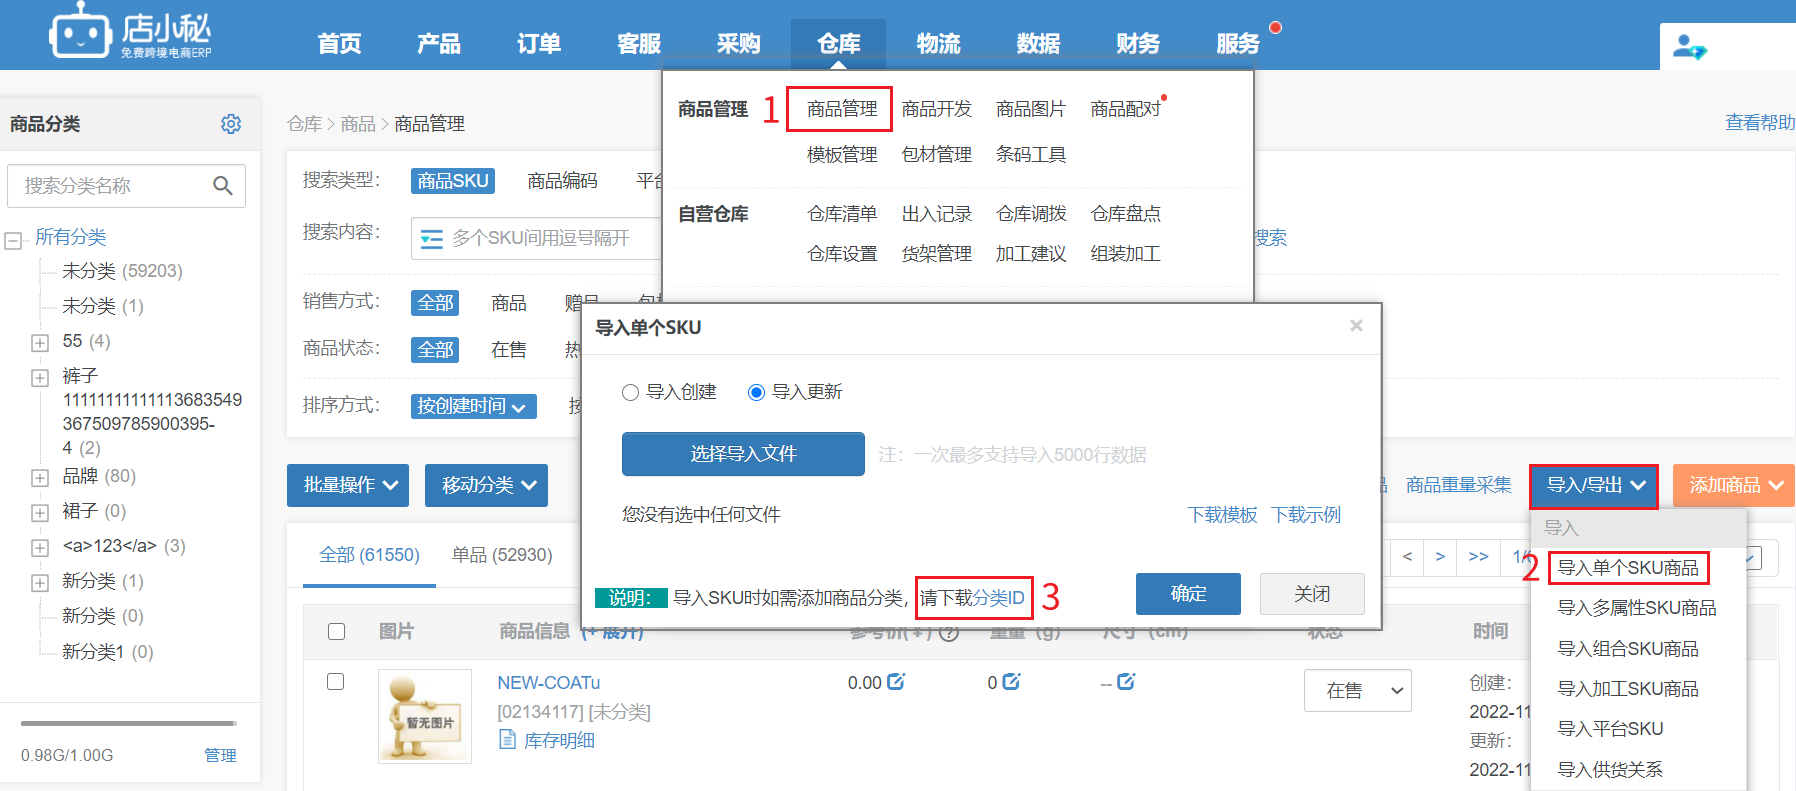Open the 在售 status dropdown
The image size is (1796, 791).
pos(1357,690)
